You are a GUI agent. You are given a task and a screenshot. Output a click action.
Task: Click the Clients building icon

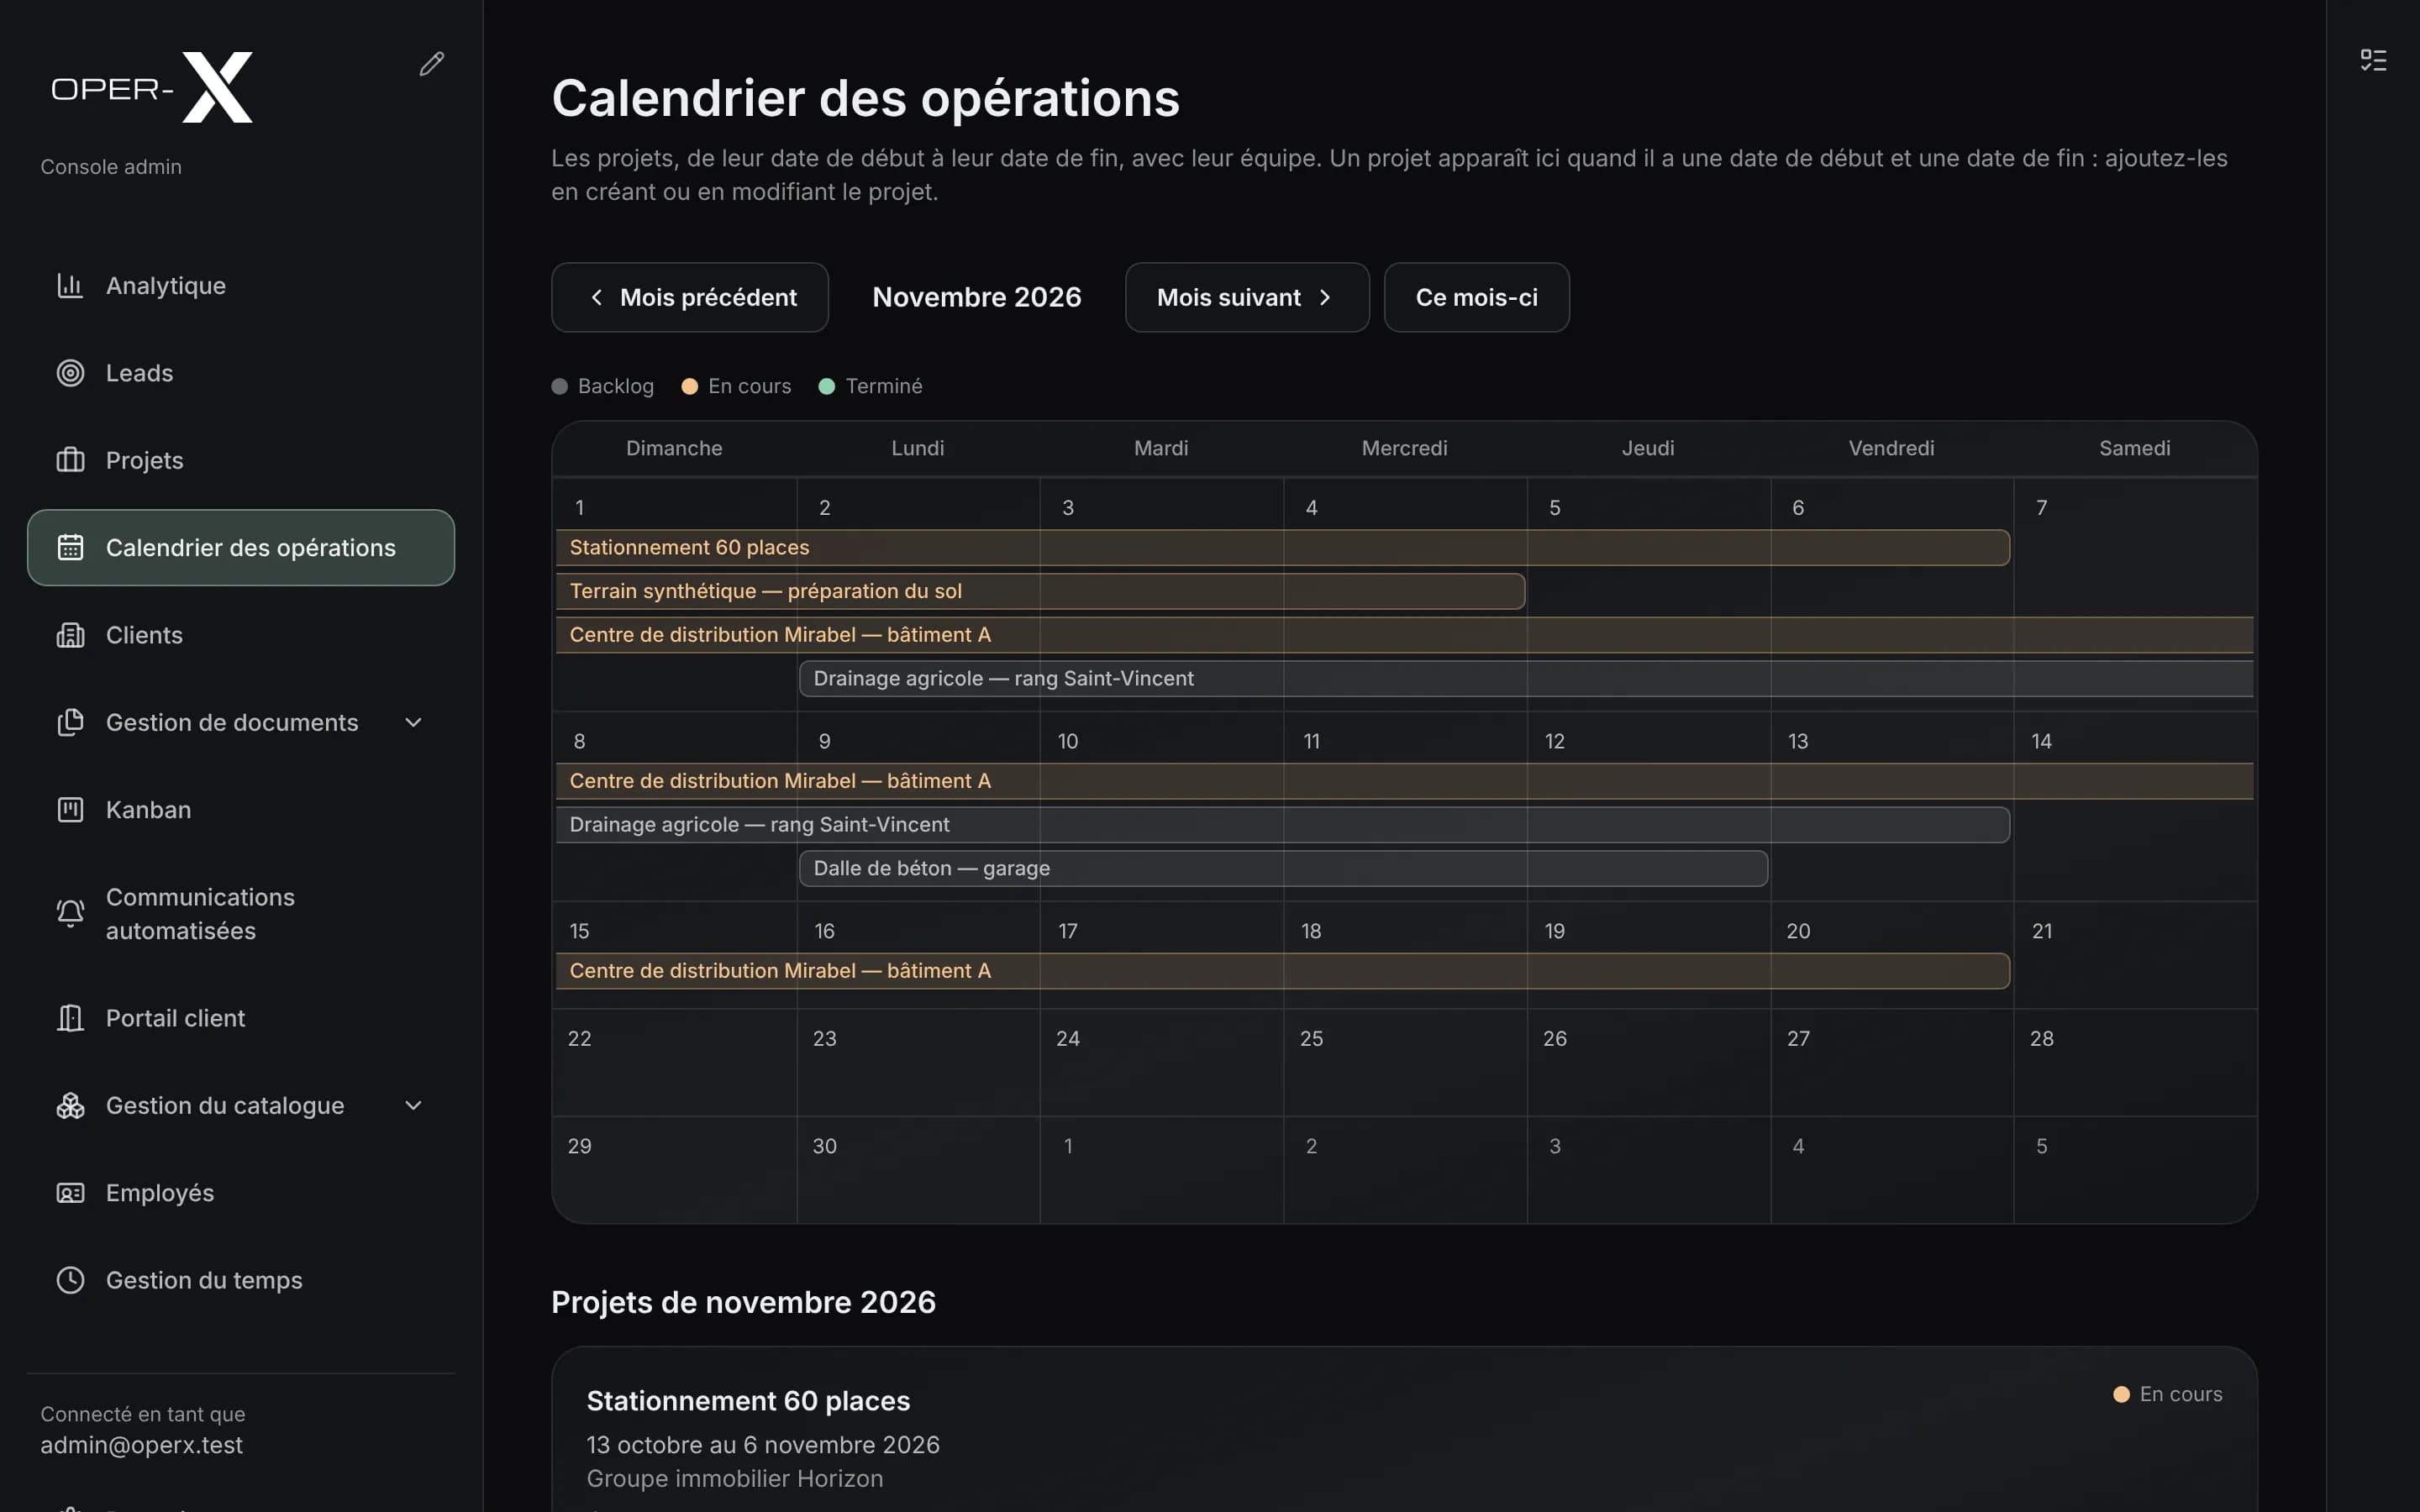[x=70, y=635]
